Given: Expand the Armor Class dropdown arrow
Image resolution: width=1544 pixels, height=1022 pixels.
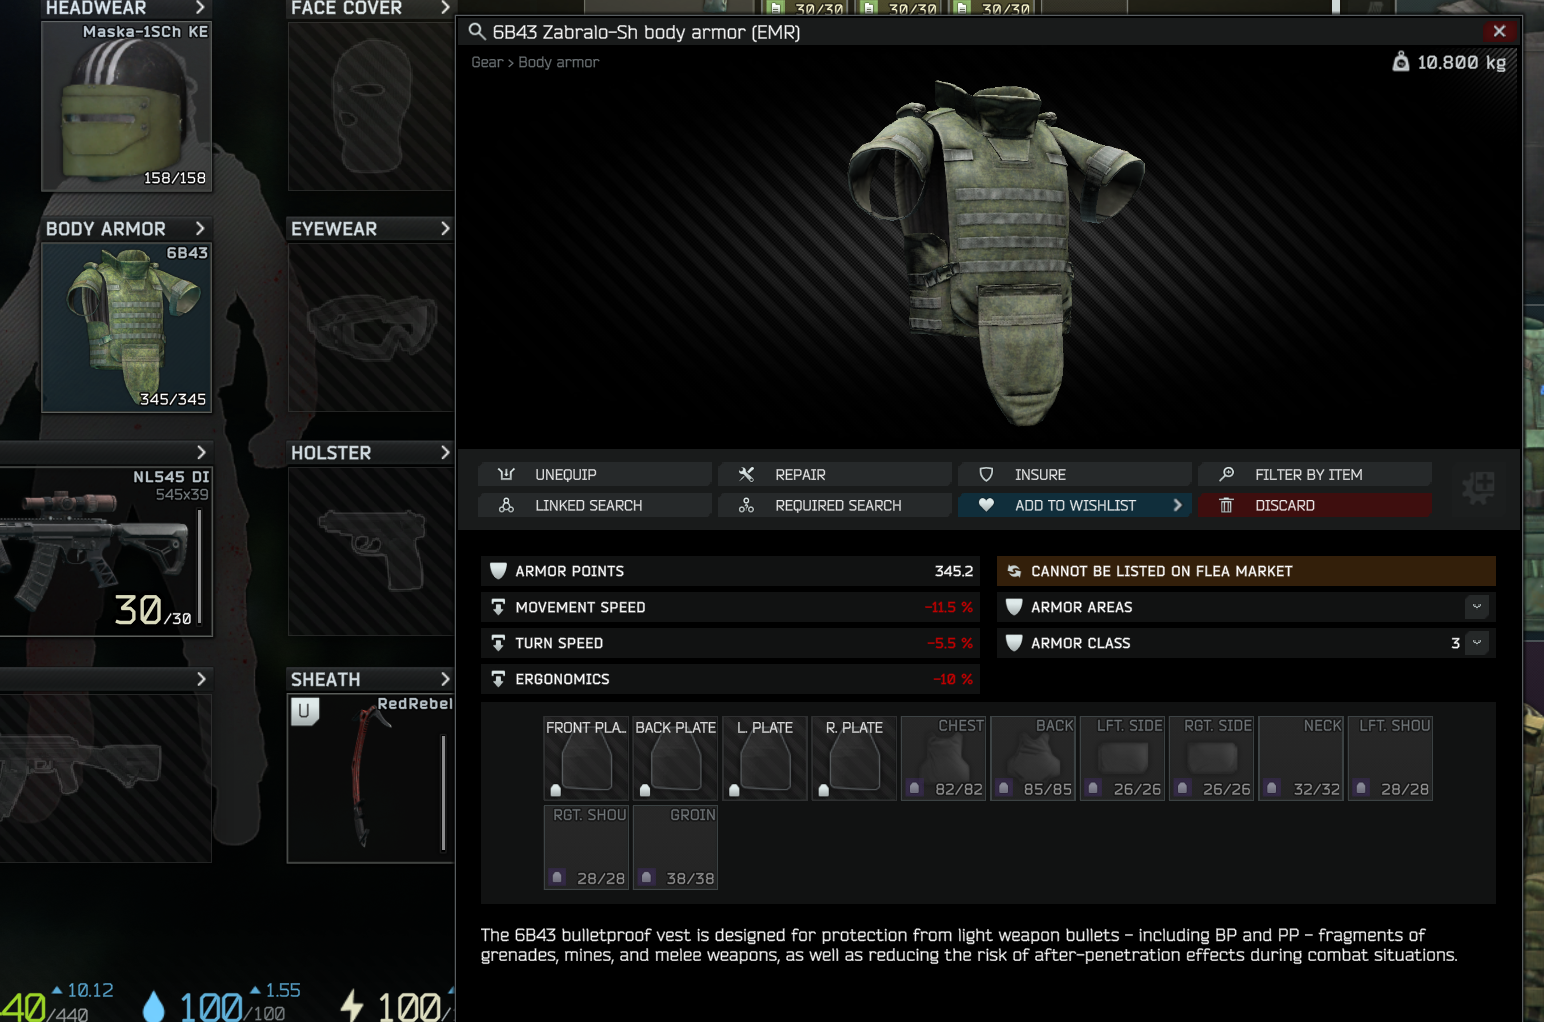Looking at the screenshot, I should [1477, 643].
